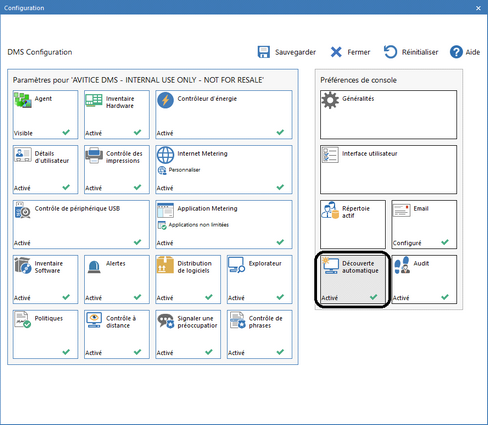The image size is (488, 425).
Task: Toggle the Politiques tile checkmark
Action: [x=66, y=352]
